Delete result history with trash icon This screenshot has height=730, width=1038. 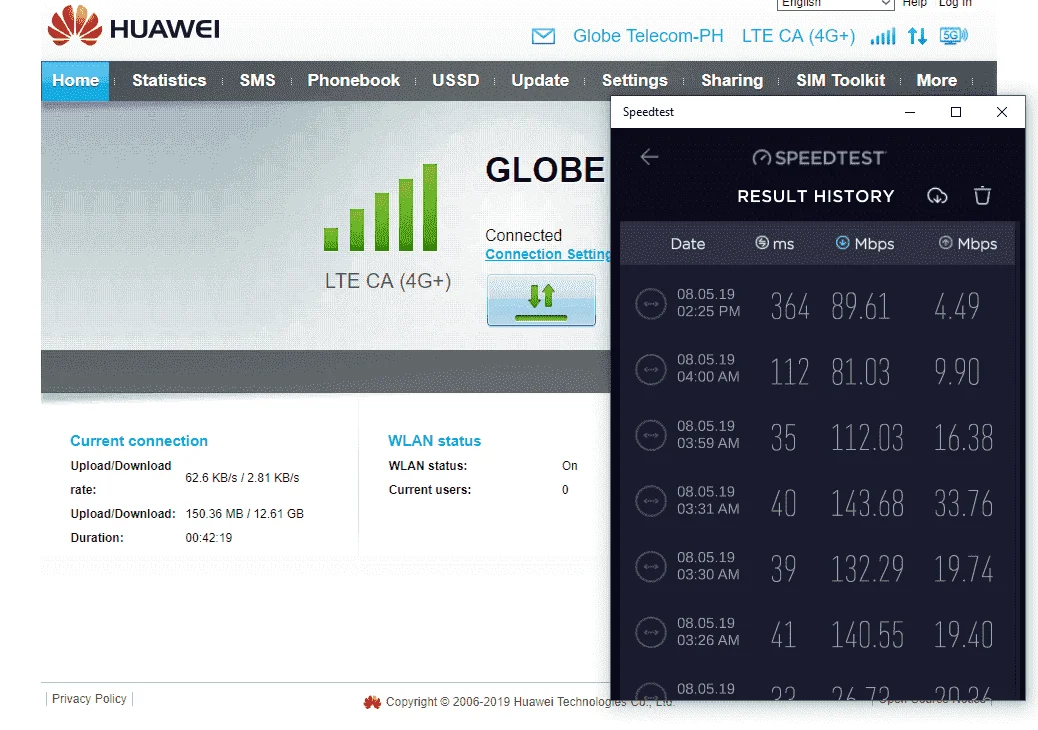click(x=982, y=195)
